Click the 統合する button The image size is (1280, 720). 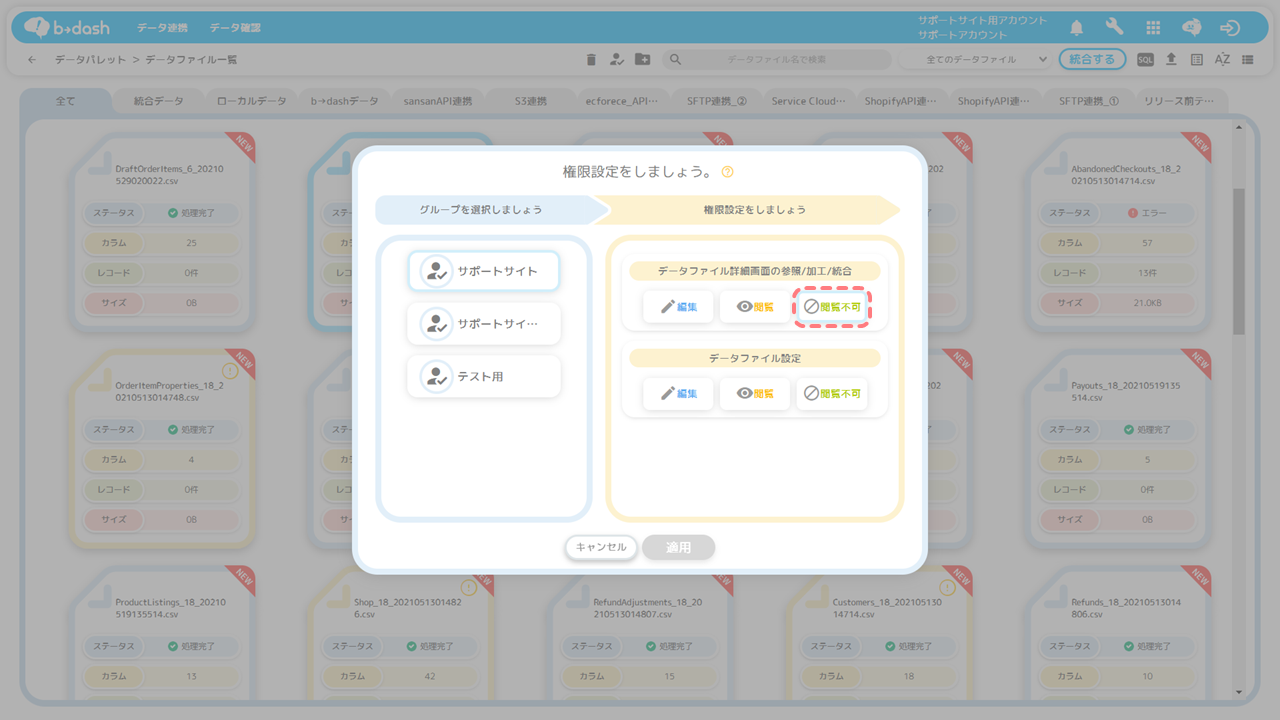point(1092,60)
